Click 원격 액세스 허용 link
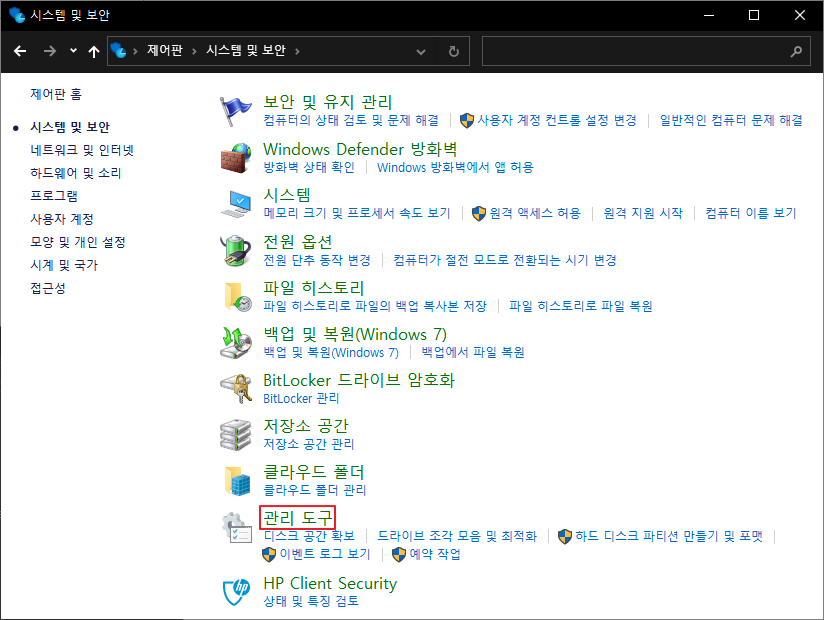824x620 pixels. point(535,213)
